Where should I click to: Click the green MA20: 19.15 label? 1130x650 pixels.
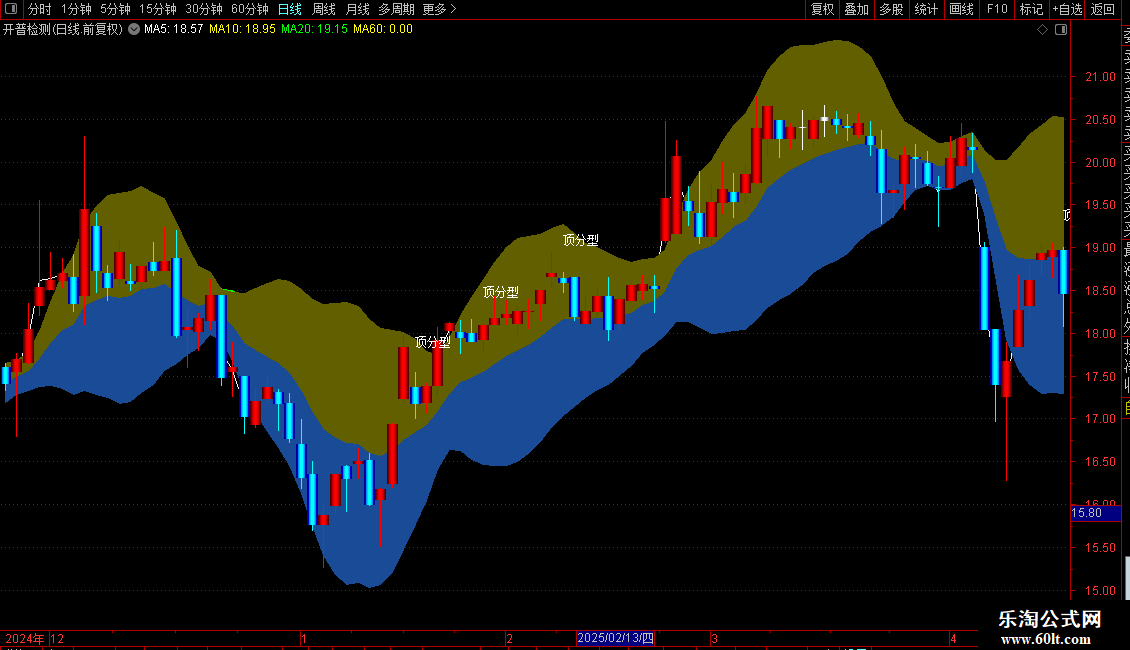(x=314, y=30)
